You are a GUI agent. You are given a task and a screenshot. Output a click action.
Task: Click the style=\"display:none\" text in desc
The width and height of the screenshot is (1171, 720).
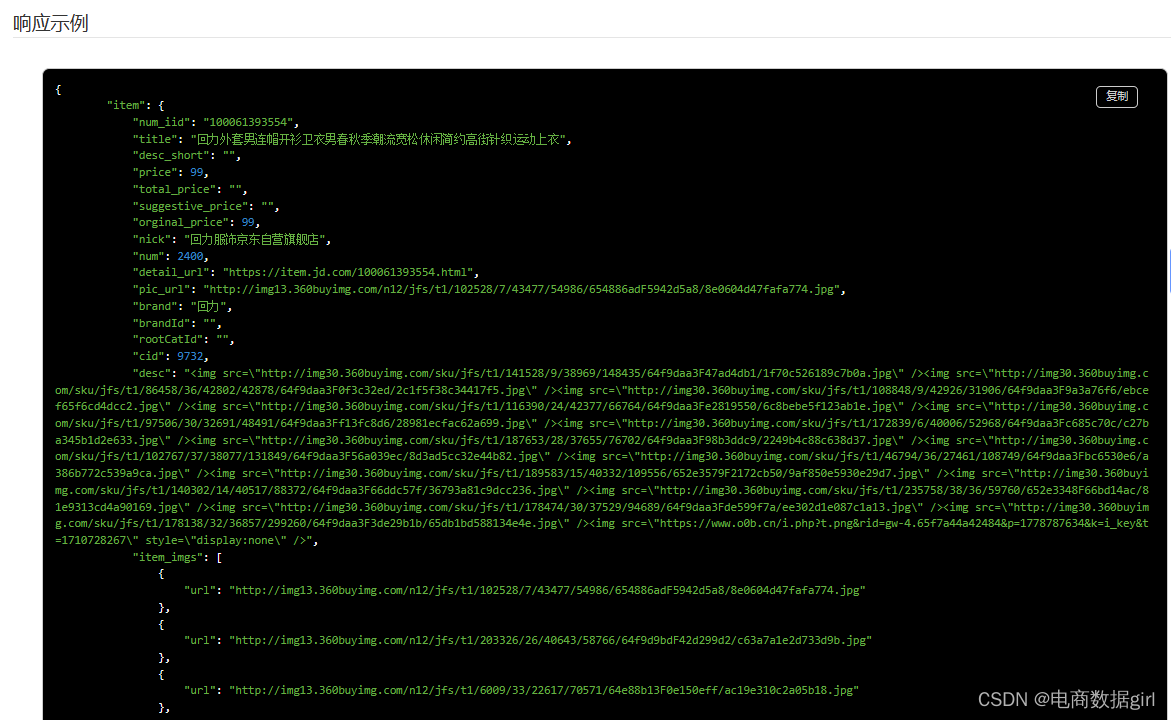click(x=217, y=540)
